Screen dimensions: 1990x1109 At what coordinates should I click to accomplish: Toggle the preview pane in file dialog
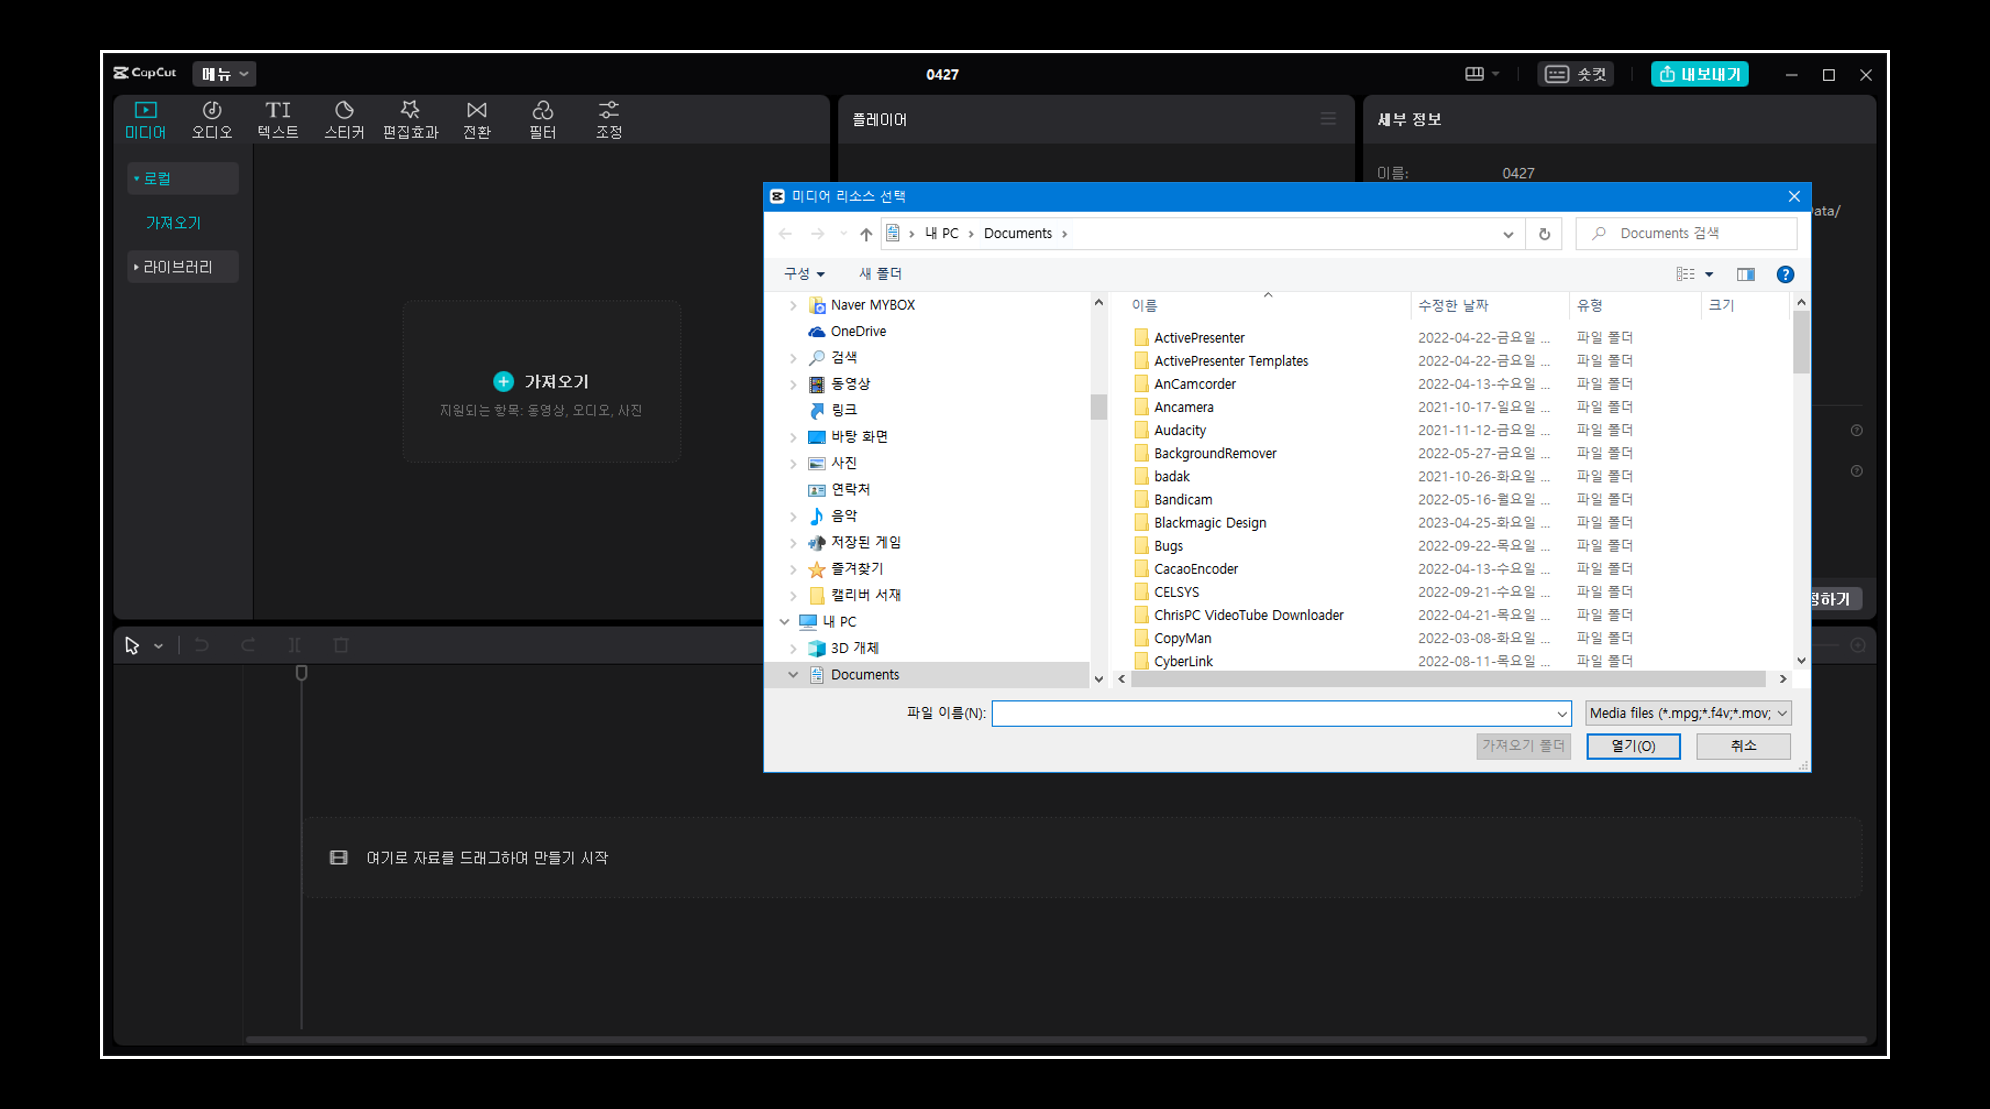point(1746,274)
